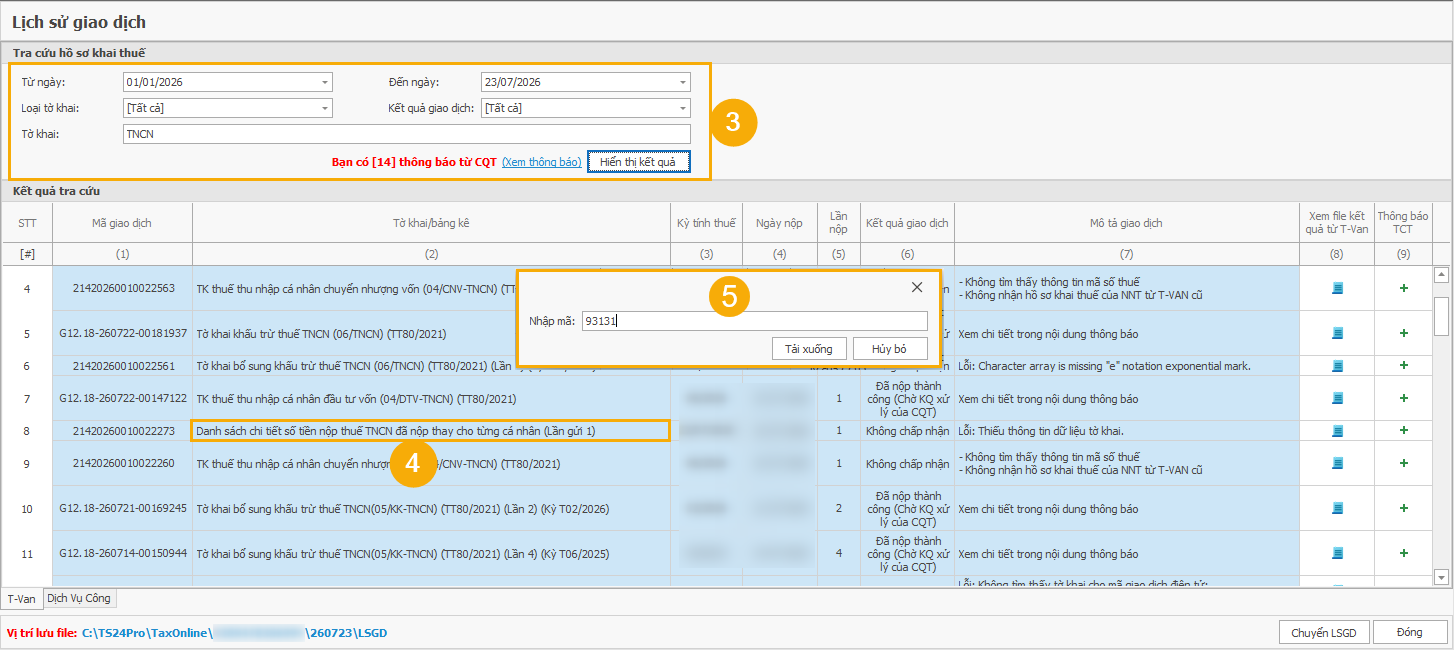Open T-Van result file for row 6
Screen dimensions: 1455x650
coord(1338,366)
